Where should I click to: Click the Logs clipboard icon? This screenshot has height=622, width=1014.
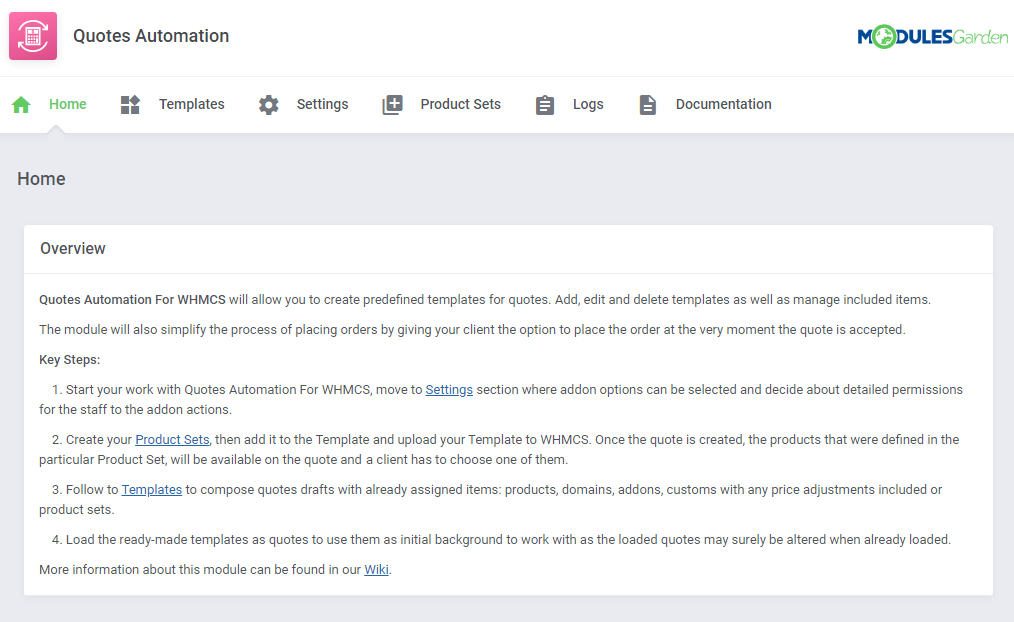coord(545,105)
